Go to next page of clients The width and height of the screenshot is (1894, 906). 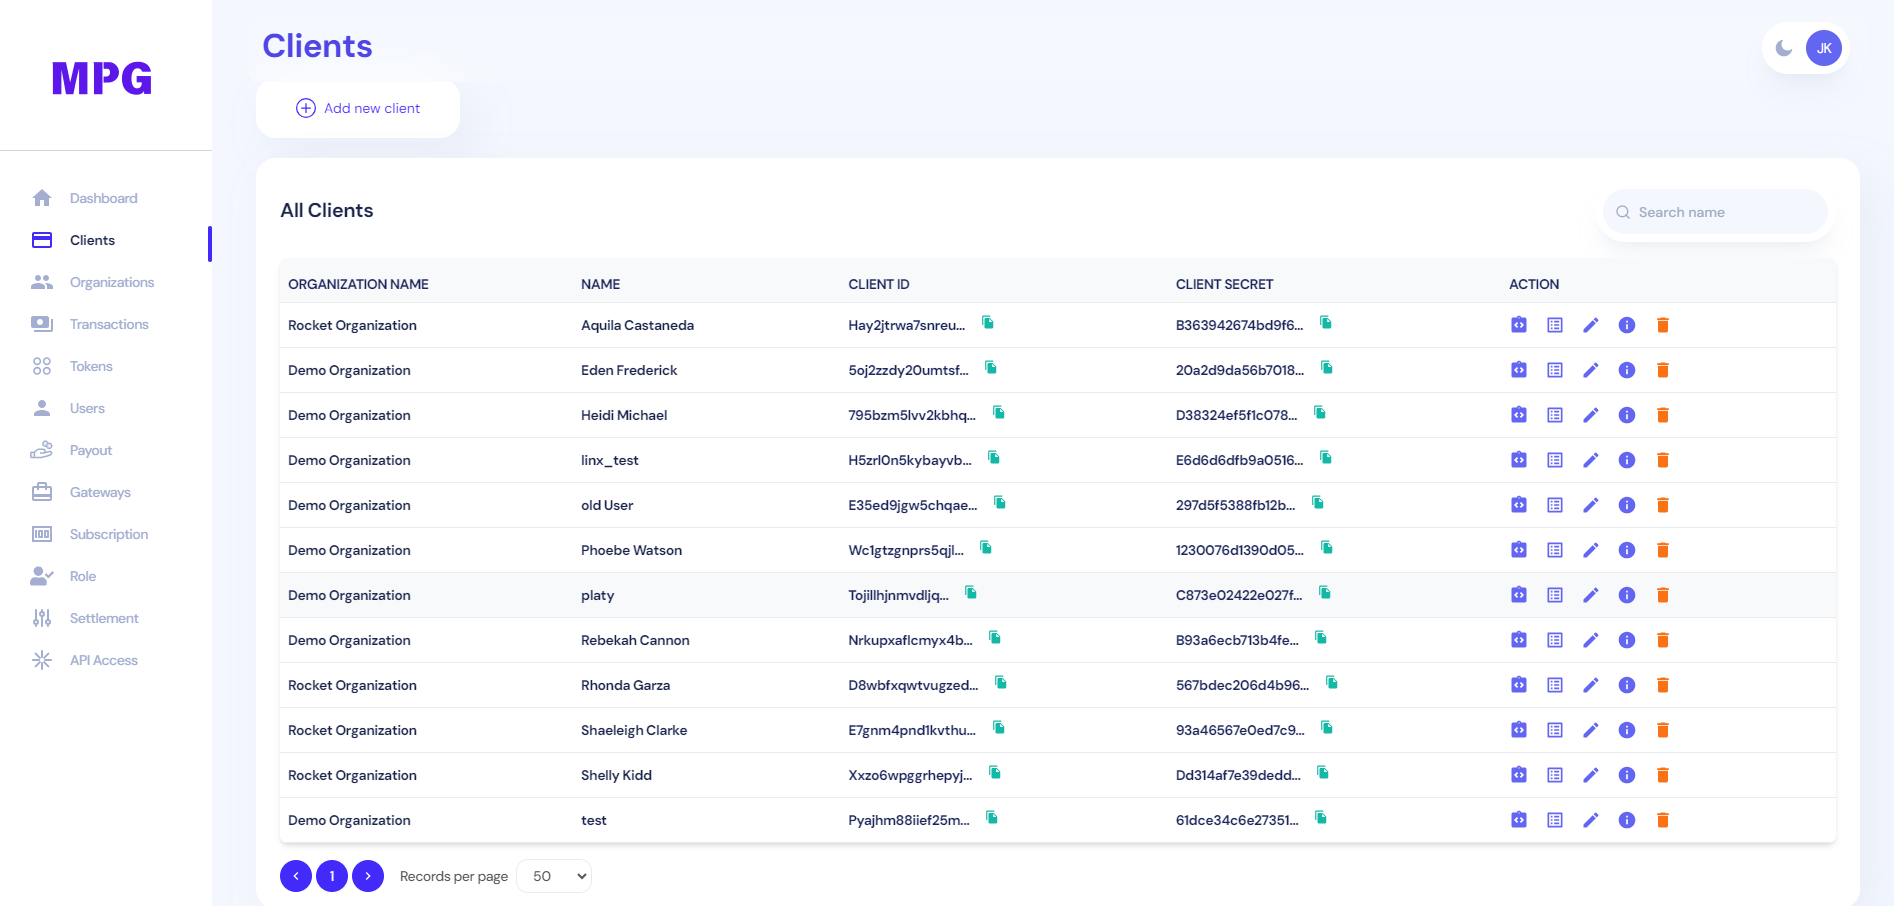pyautogui.click(x=368, y=876)
